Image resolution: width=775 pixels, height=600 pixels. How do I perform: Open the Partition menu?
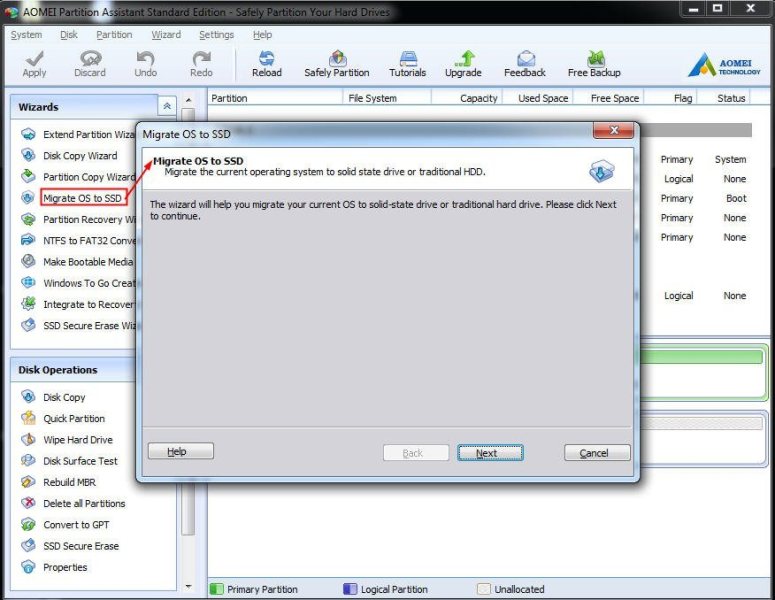114,35
